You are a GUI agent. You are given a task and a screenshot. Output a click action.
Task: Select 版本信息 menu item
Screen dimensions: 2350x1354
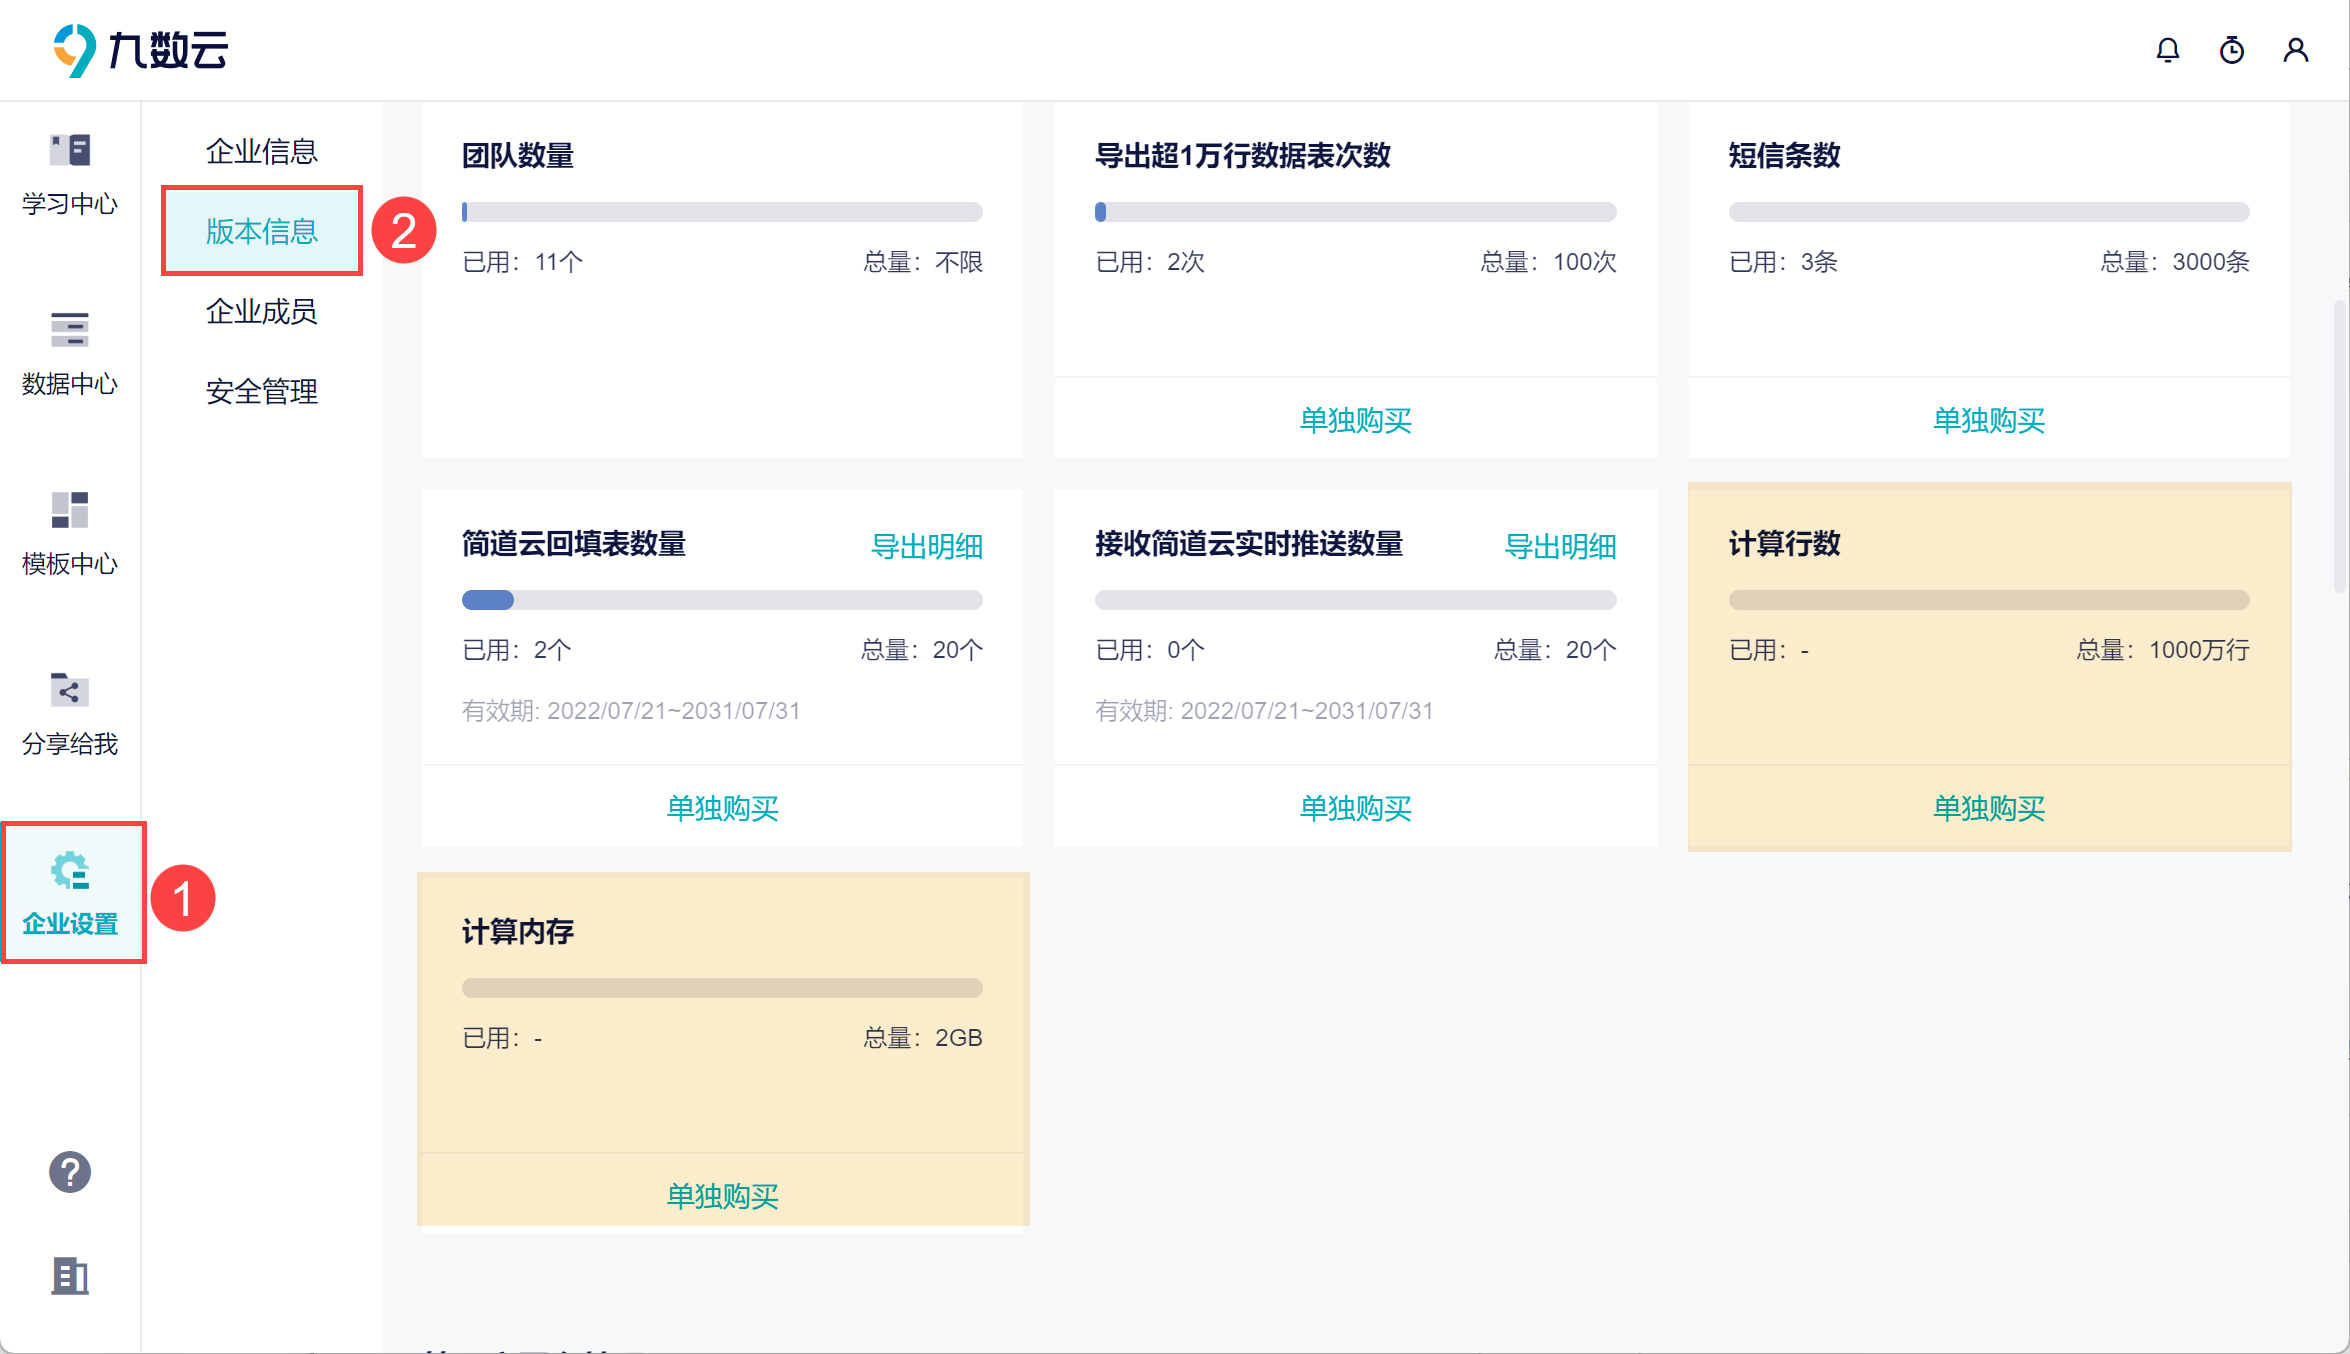coord(261,231)
